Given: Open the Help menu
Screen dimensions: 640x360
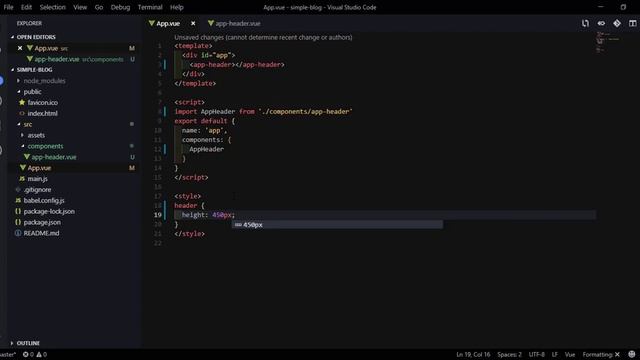Looking at the screenshot, I should (177, 7).
